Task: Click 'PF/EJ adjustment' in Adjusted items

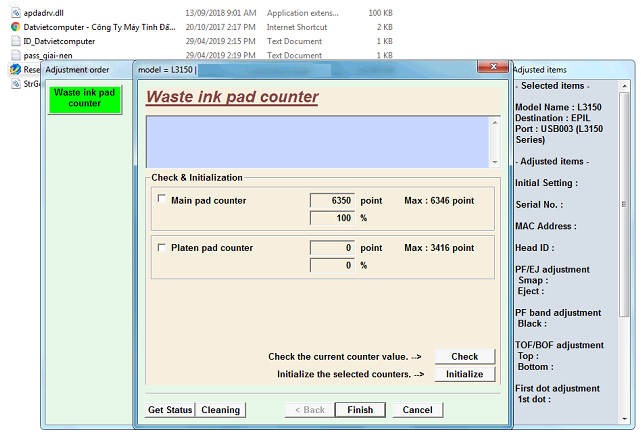Action: pos(552,270)
